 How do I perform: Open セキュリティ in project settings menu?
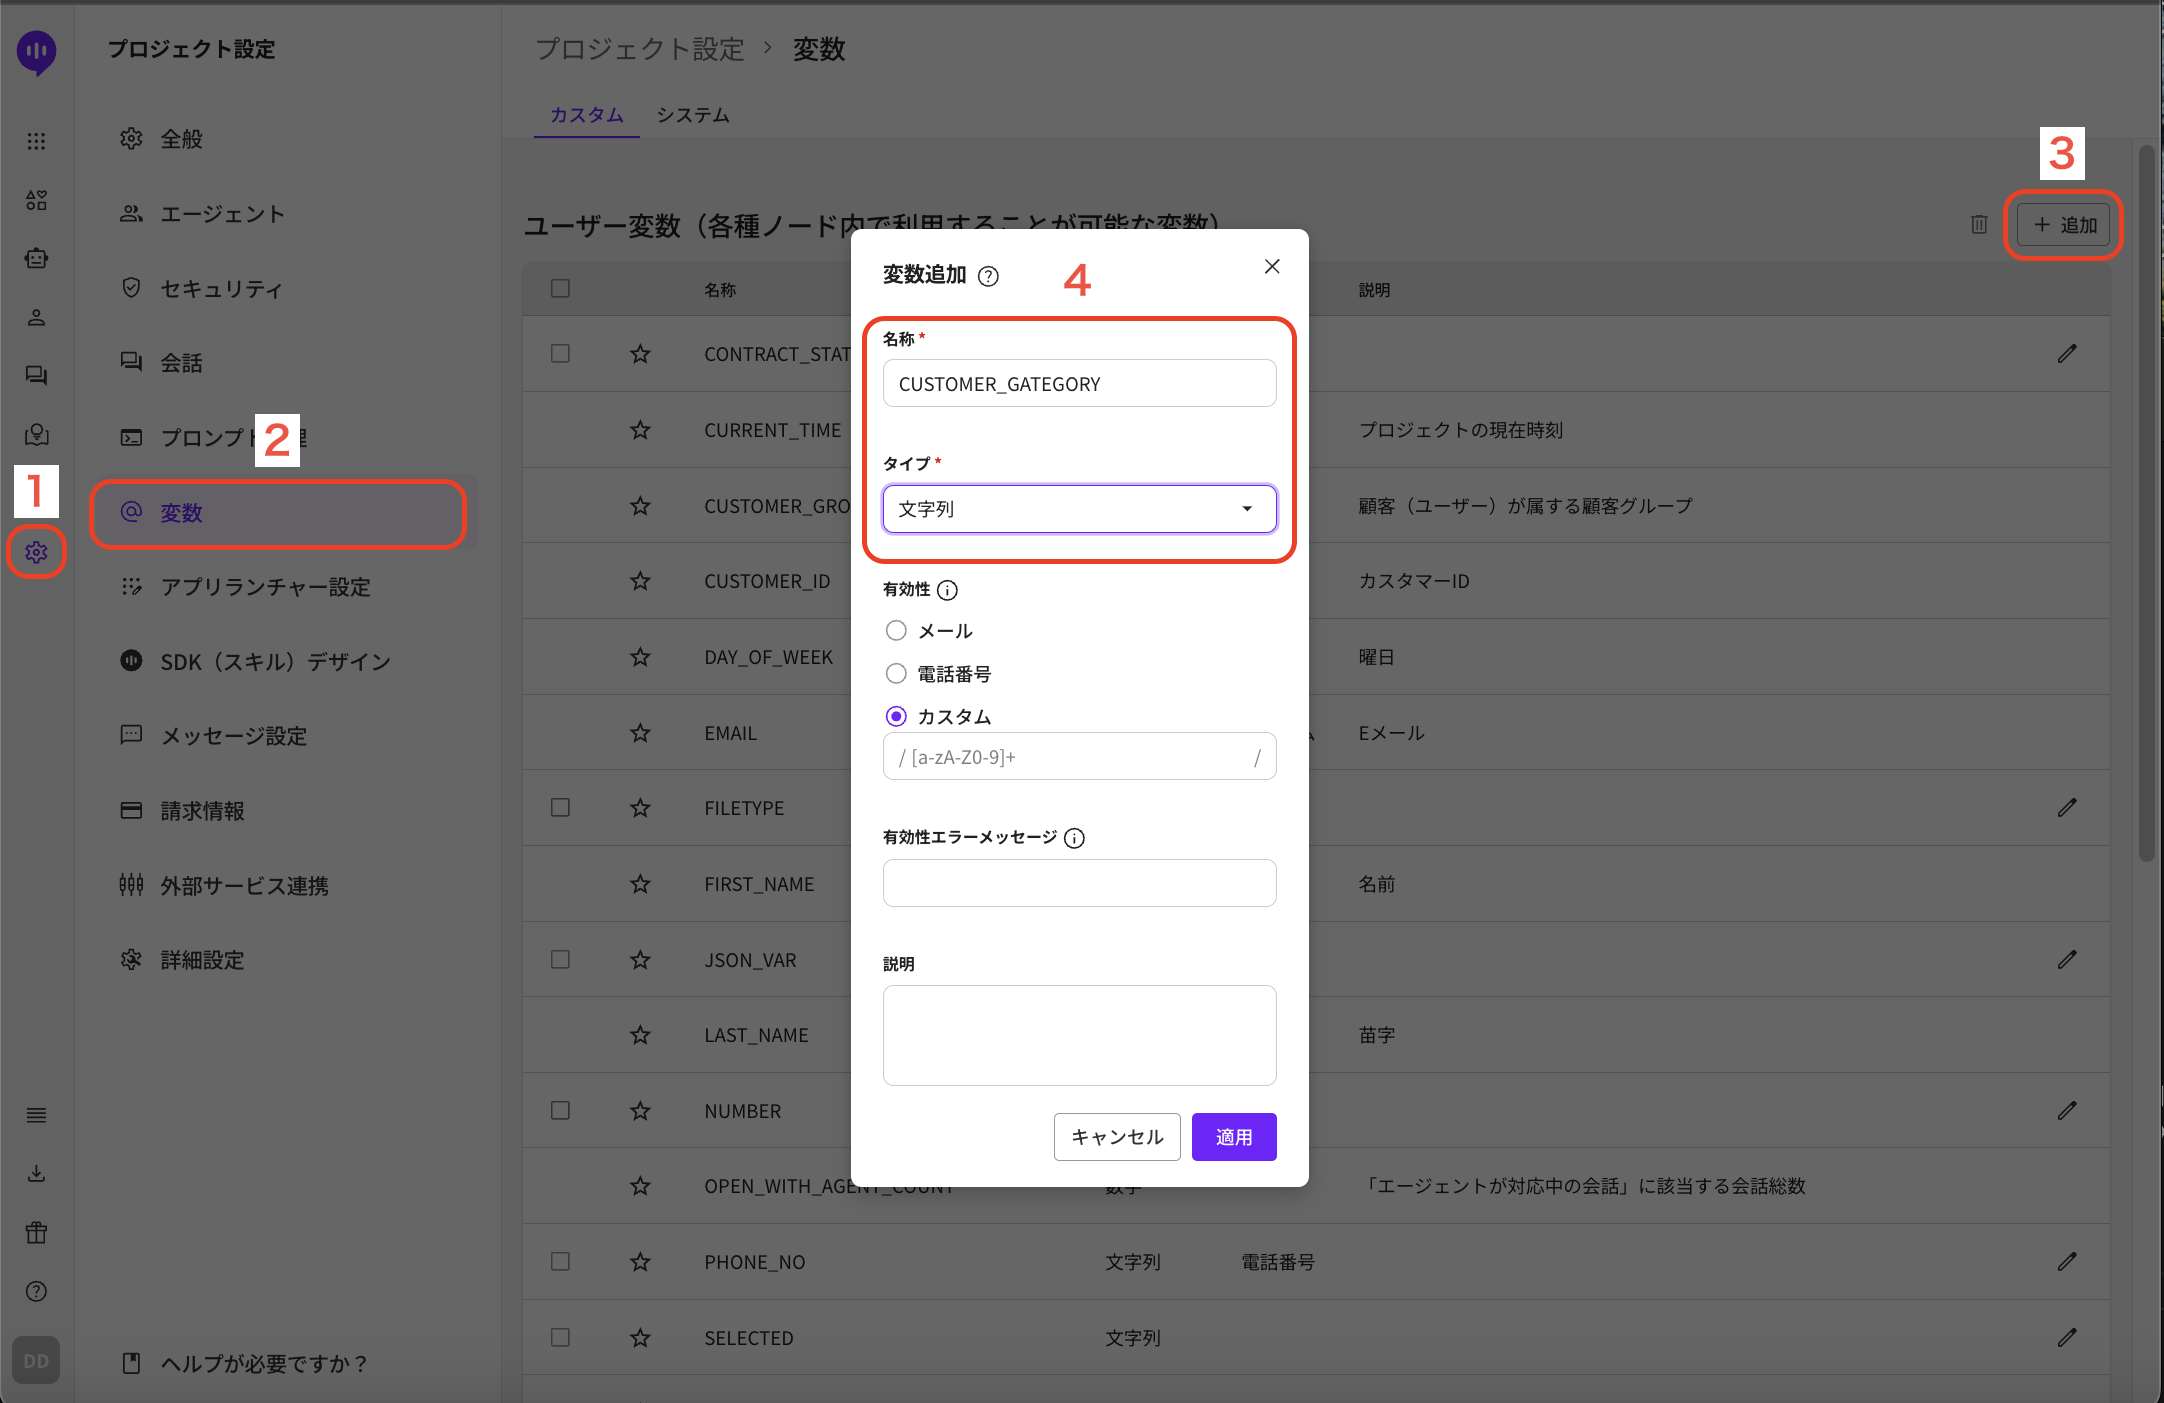(x=221, y=289)
